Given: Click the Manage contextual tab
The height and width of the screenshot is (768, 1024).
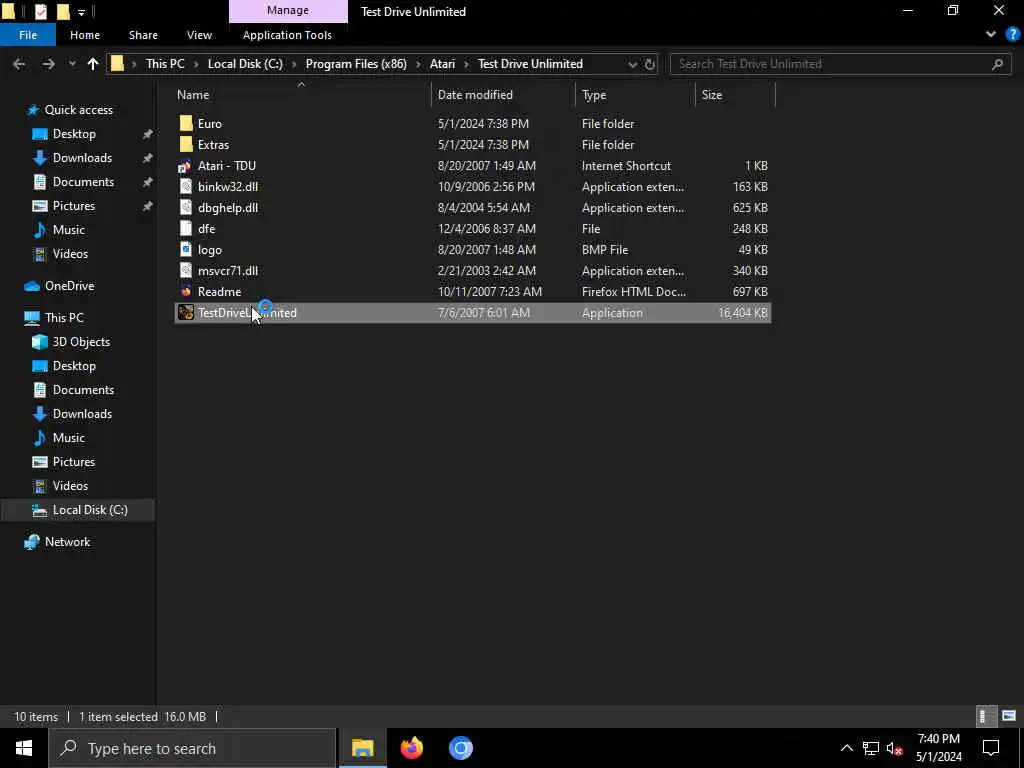Looking at the screenshot, I should 288,10.
